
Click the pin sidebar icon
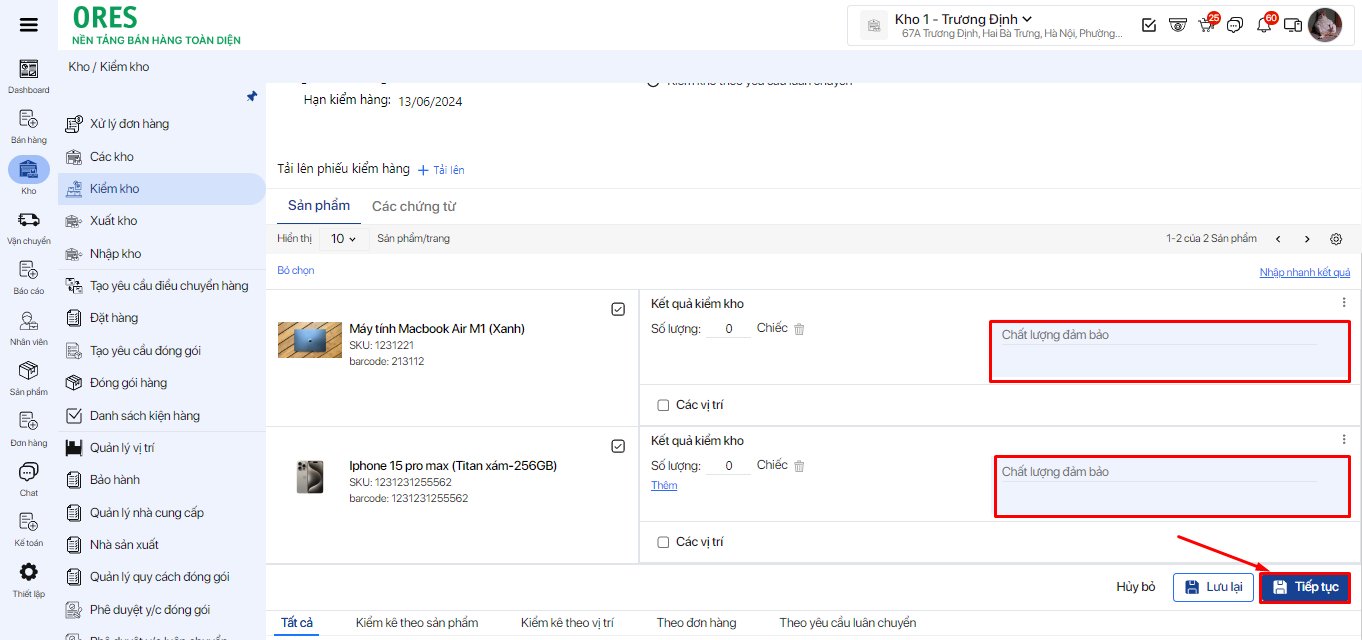(252, 97)
